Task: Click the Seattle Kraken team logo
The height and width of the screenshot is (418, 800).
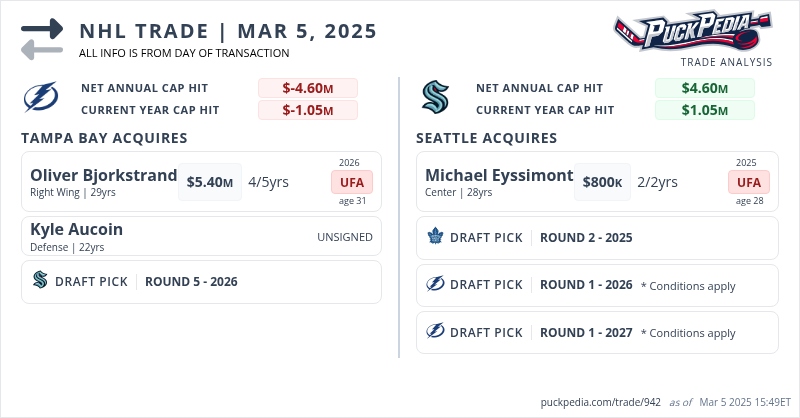Action: tap(435, 97)
